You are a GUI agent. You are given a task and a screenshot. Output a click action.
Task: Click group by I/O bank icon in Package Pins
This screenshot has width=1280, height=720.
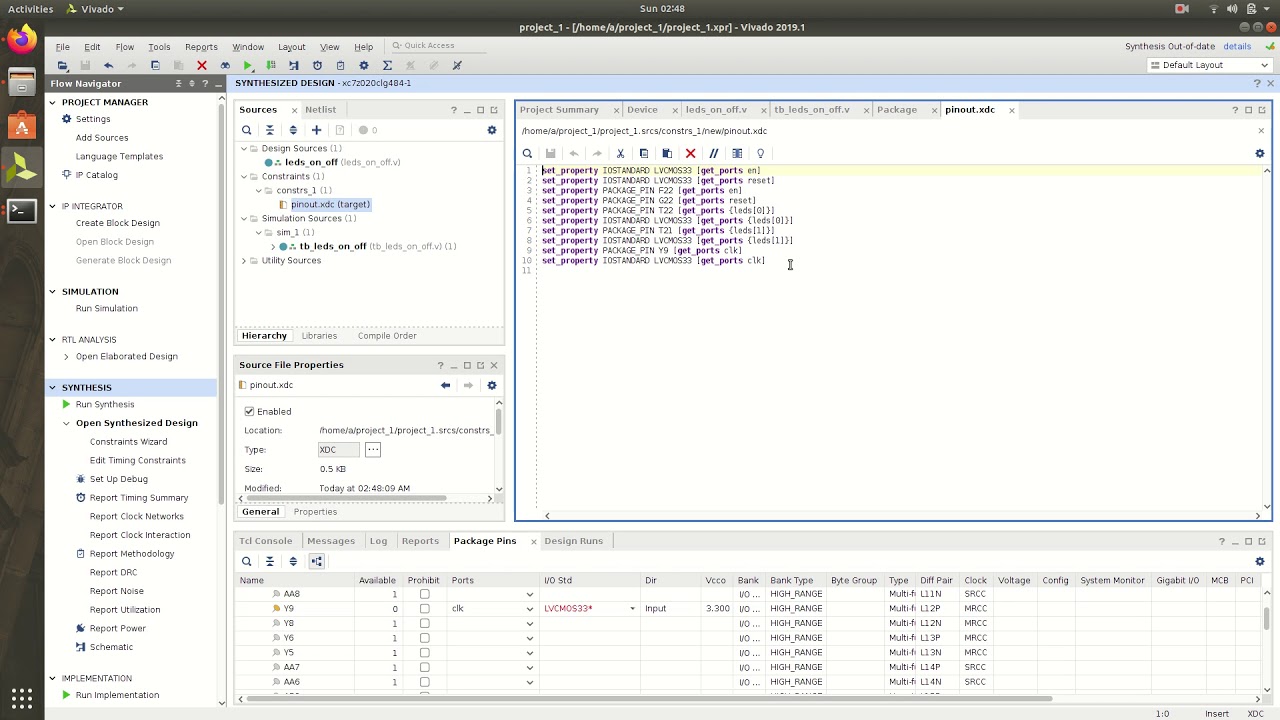point(316,561)
